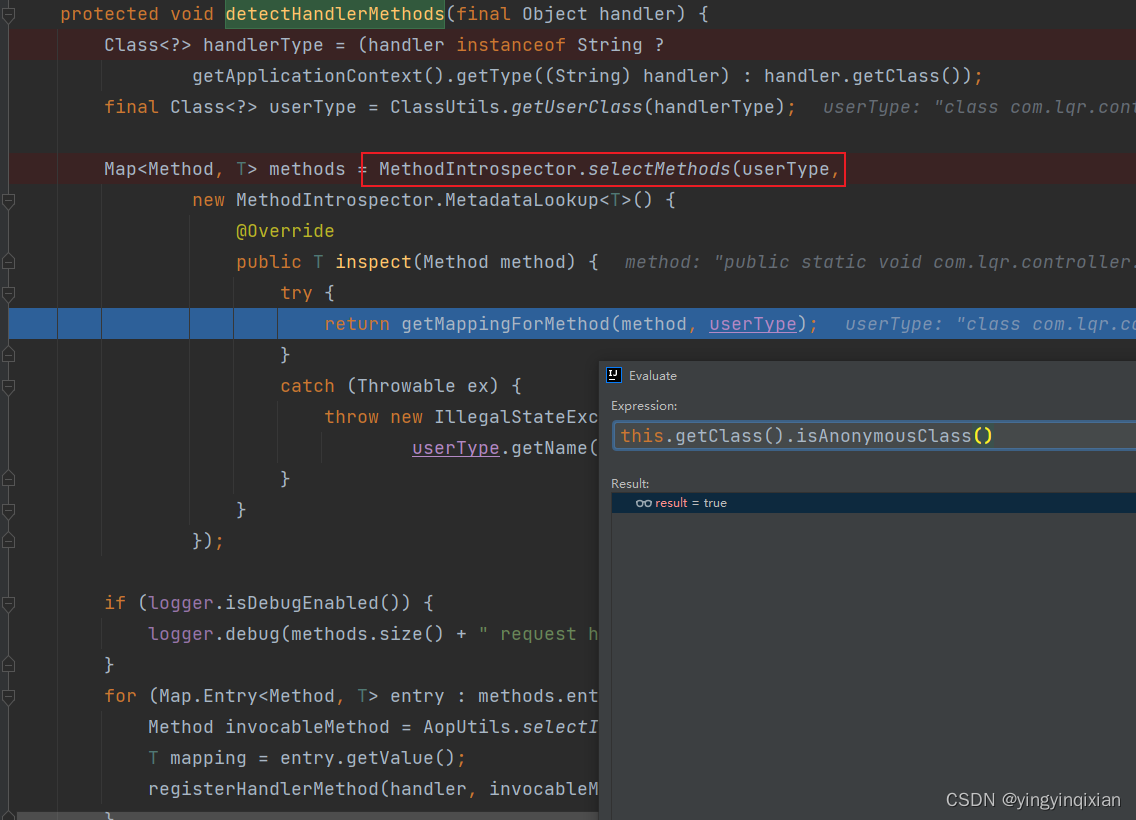Screen dimensions: 1136x820
Task: Click 'isAnonymousClass' in the Expression field
Action: coord(883,436)
